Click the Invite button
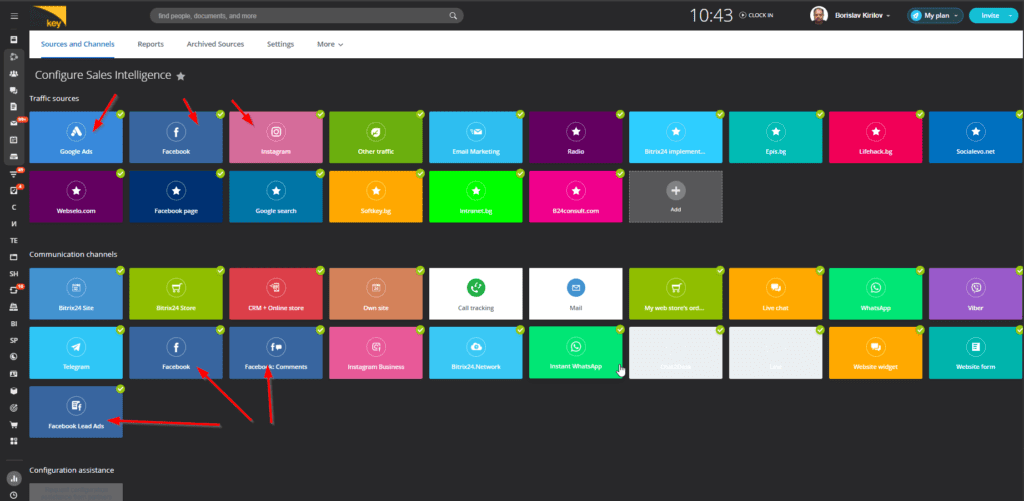Screen dimensions: 1024x501 992,15
